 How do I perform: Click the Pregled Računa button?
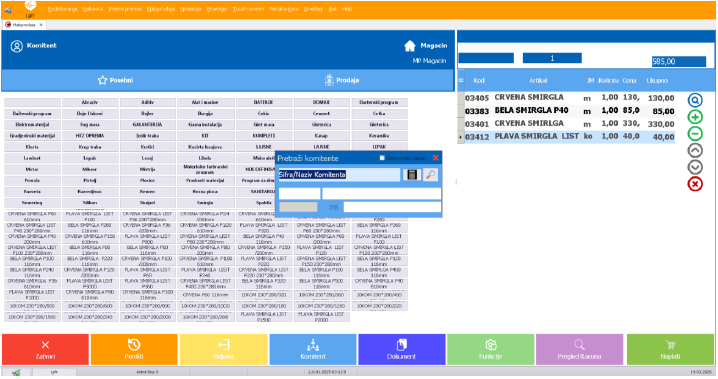(579, 349)
